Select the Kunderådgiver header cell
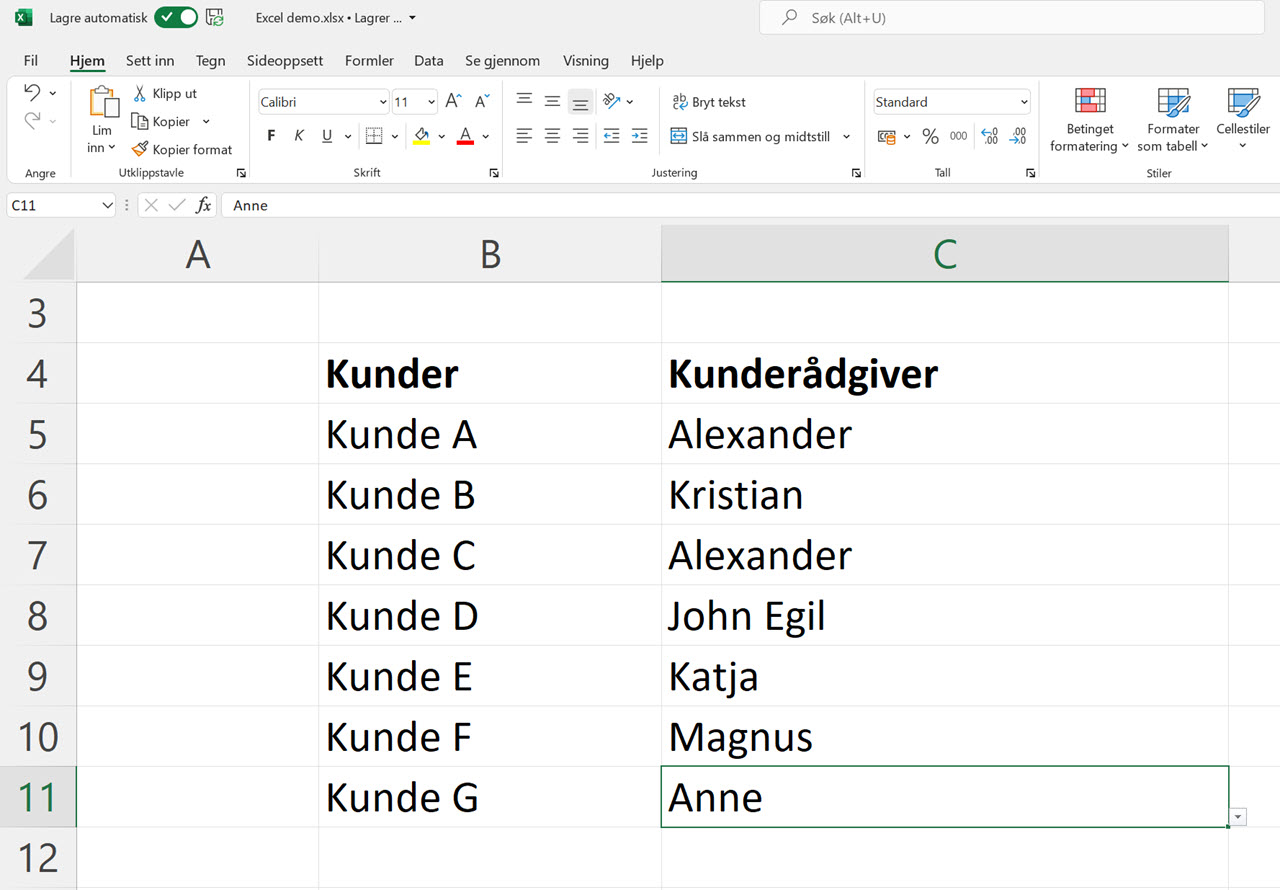The height and width of the screenshot is (890, 1280). [x=945, y=374]
